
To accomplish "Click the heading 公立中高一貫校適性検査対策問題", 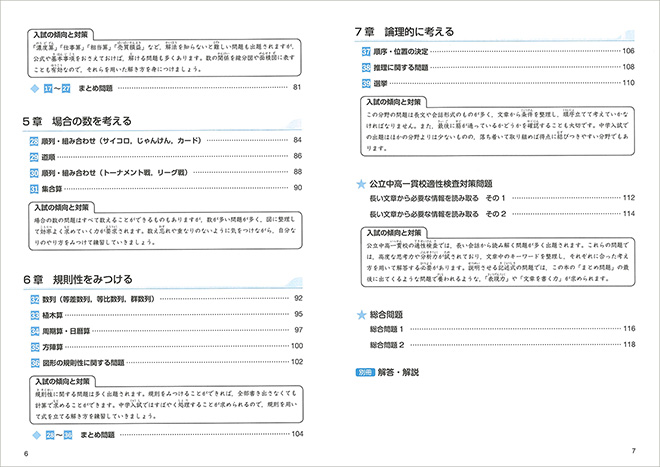I will coord(431,184).
